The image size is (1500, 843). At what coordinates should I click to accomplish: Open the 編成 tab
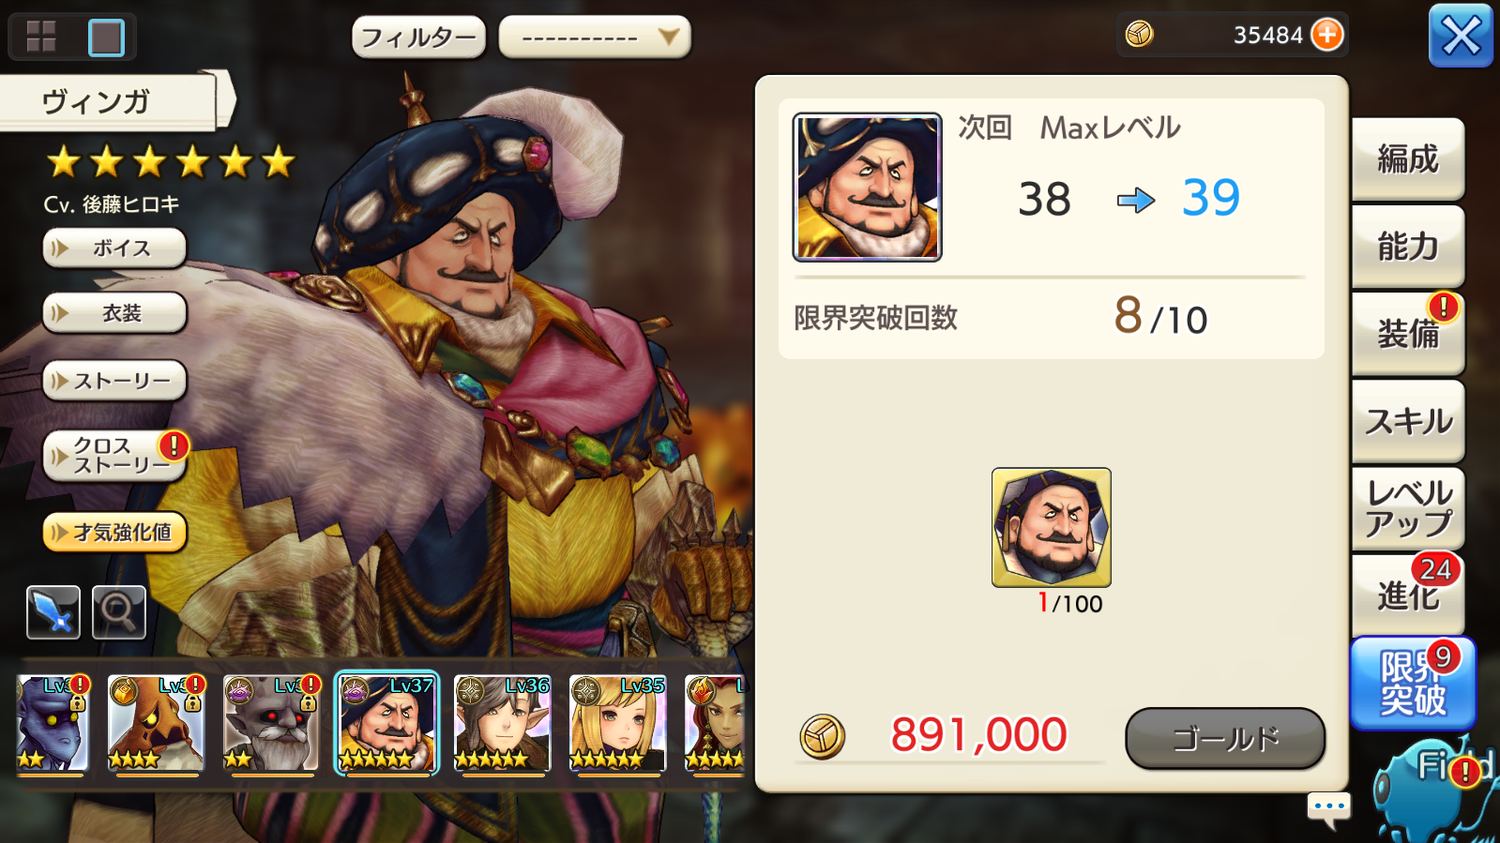coord(1408,159)
